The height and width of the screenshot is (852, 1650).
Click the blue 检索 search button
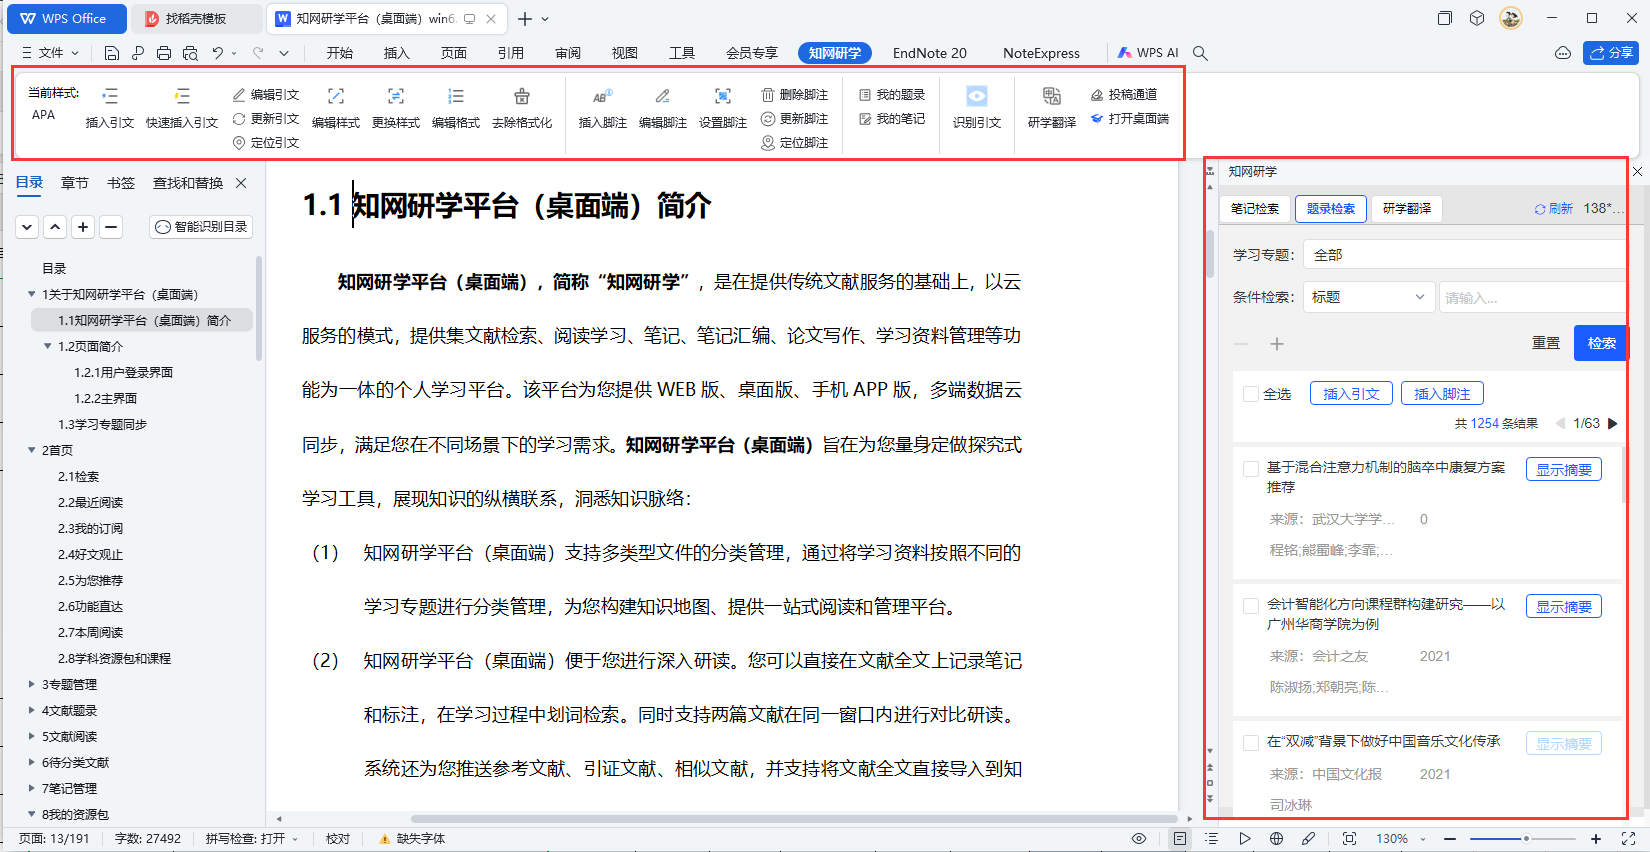click(x=1600, y=343)
